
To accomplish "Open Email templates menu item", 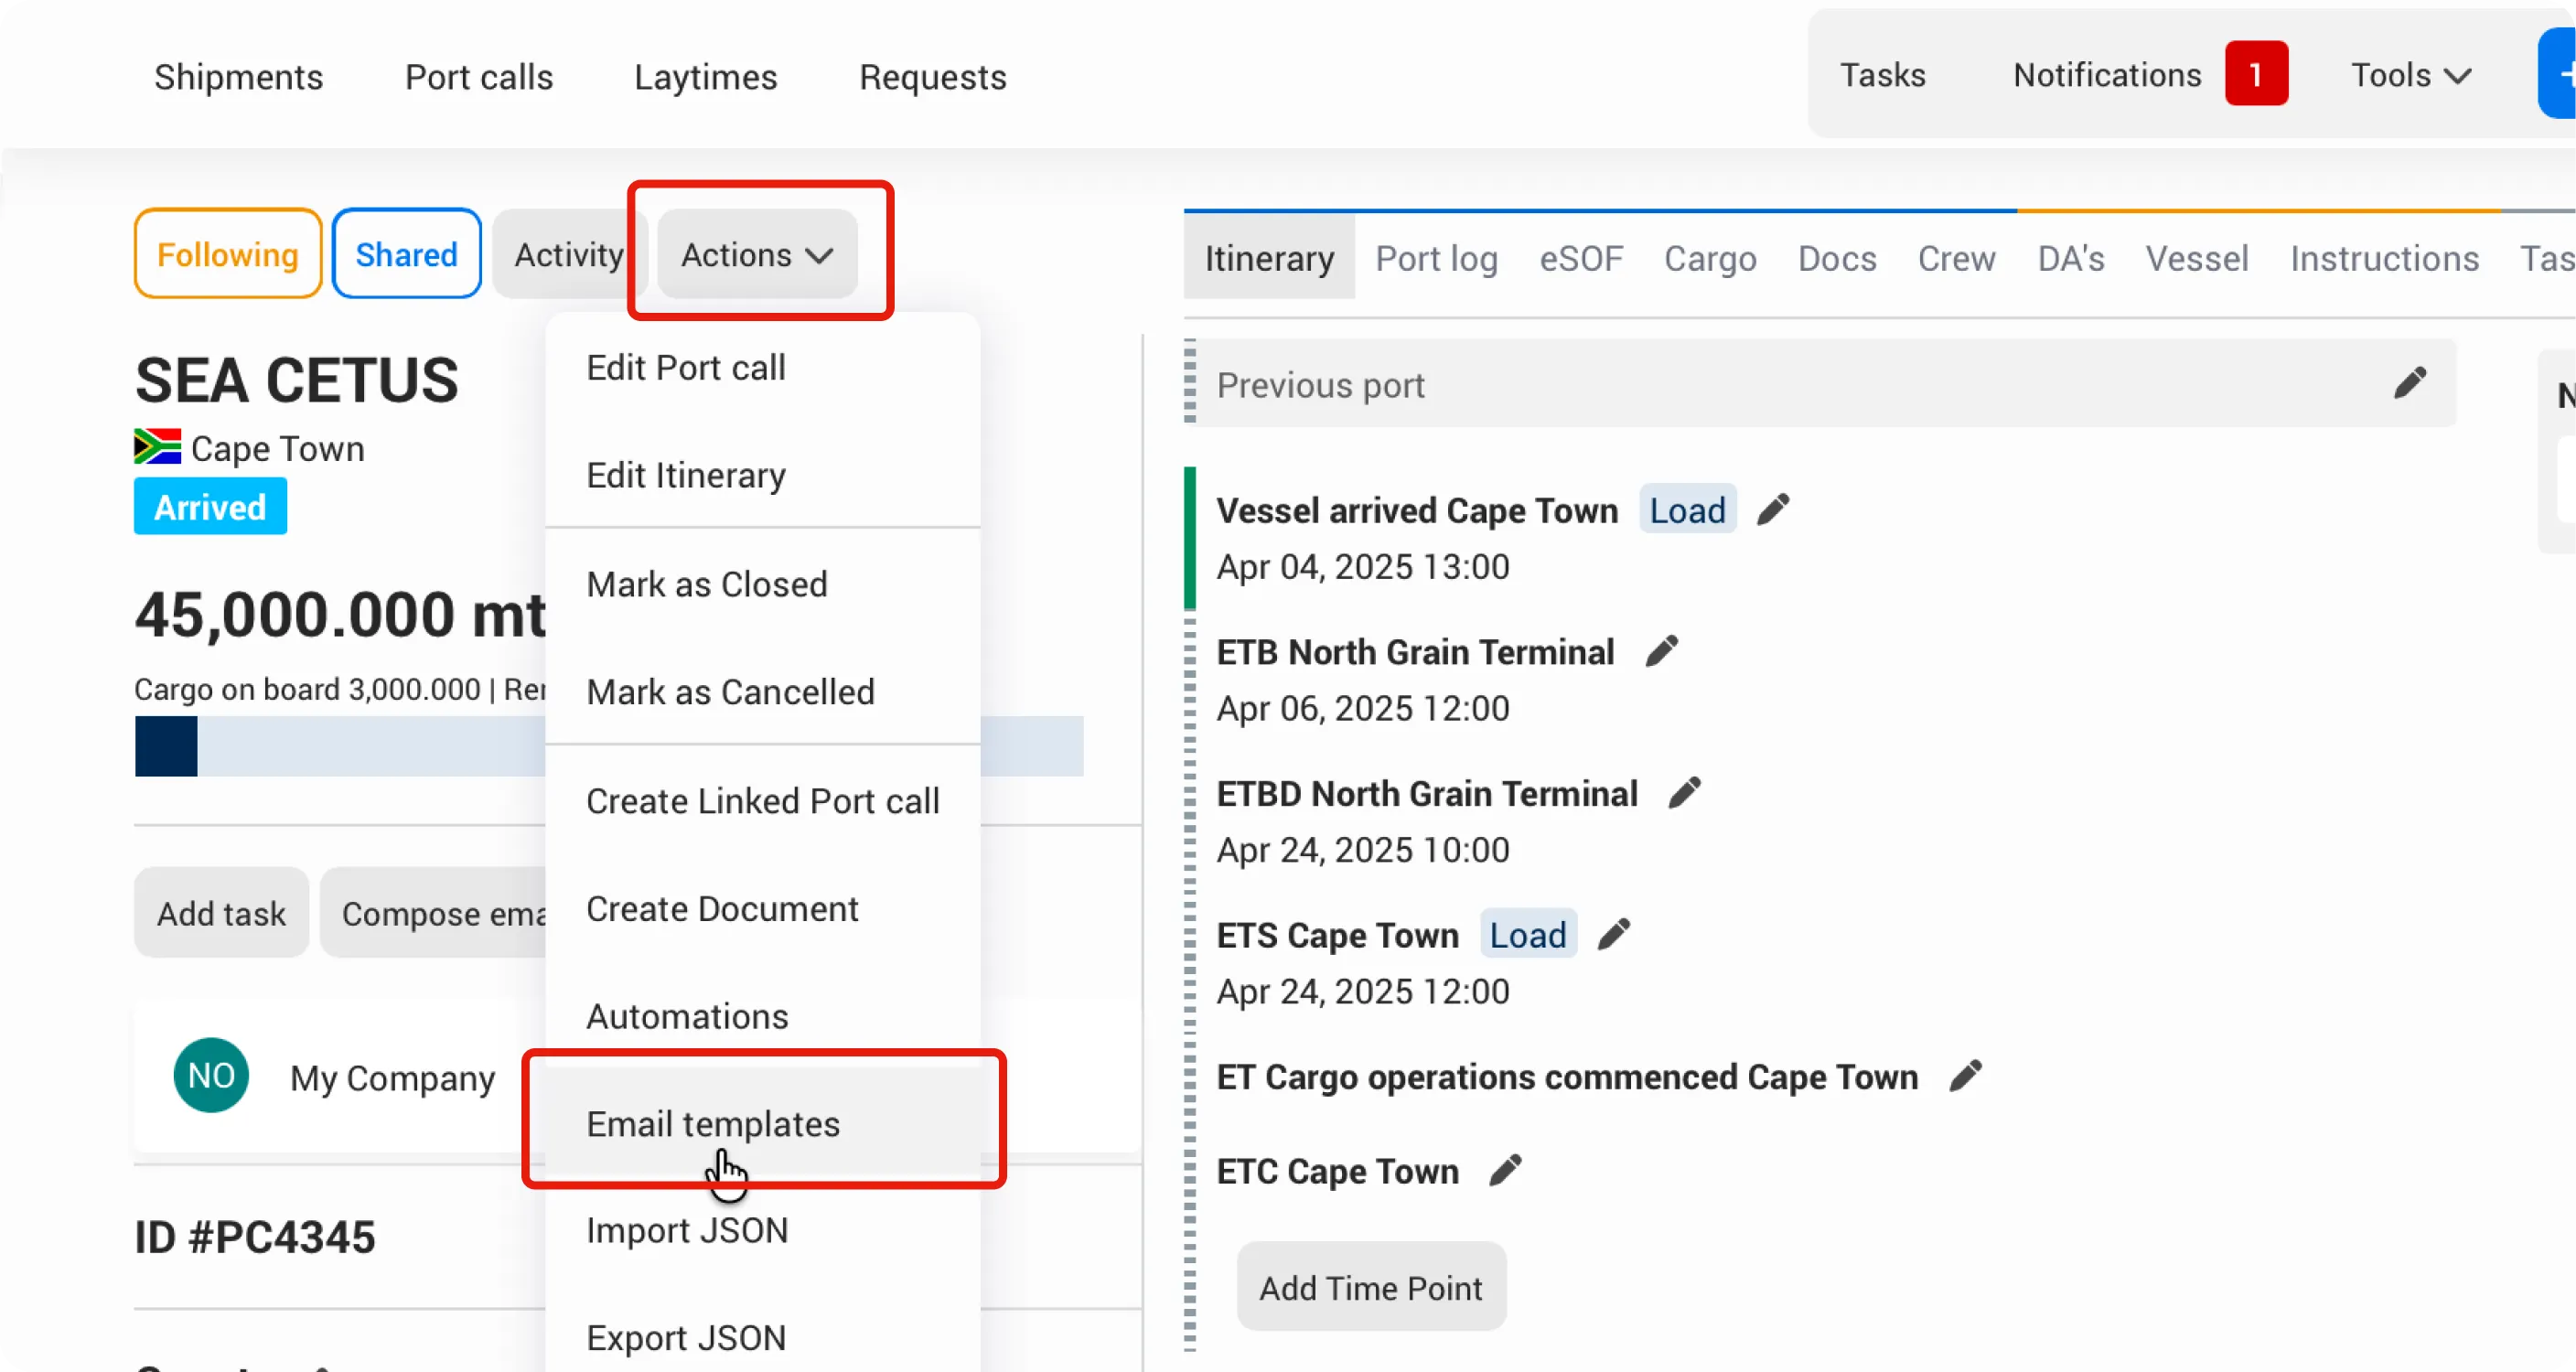I will click(762, 1124).
